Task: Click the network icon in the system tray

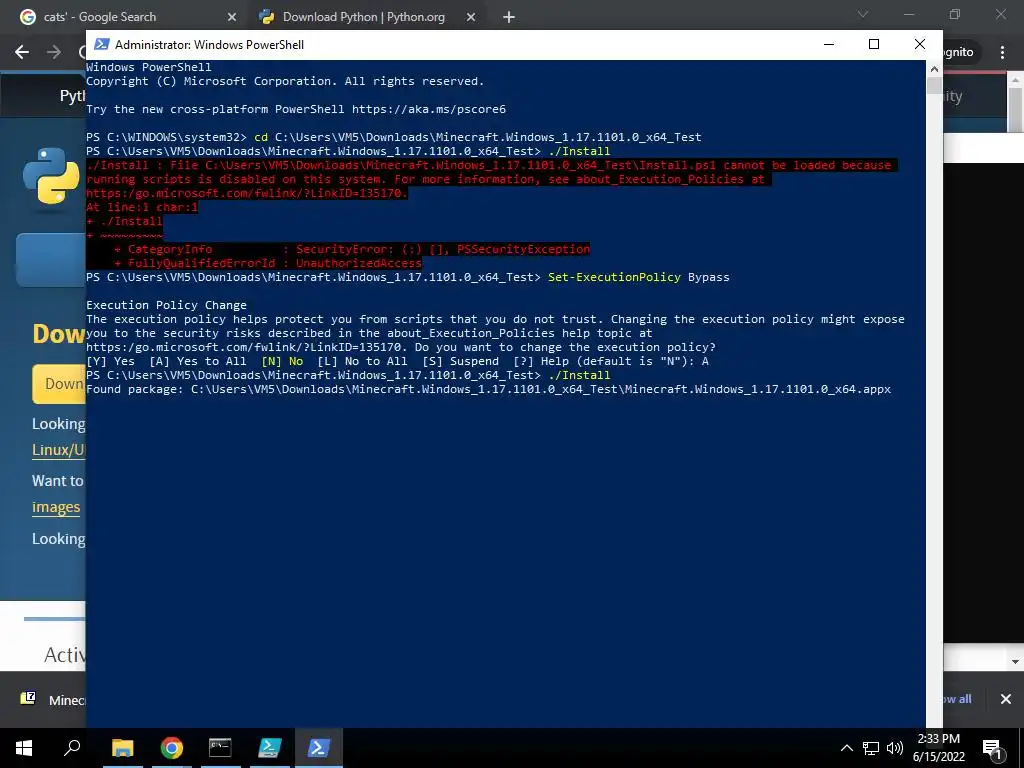Action: point(871,748)
